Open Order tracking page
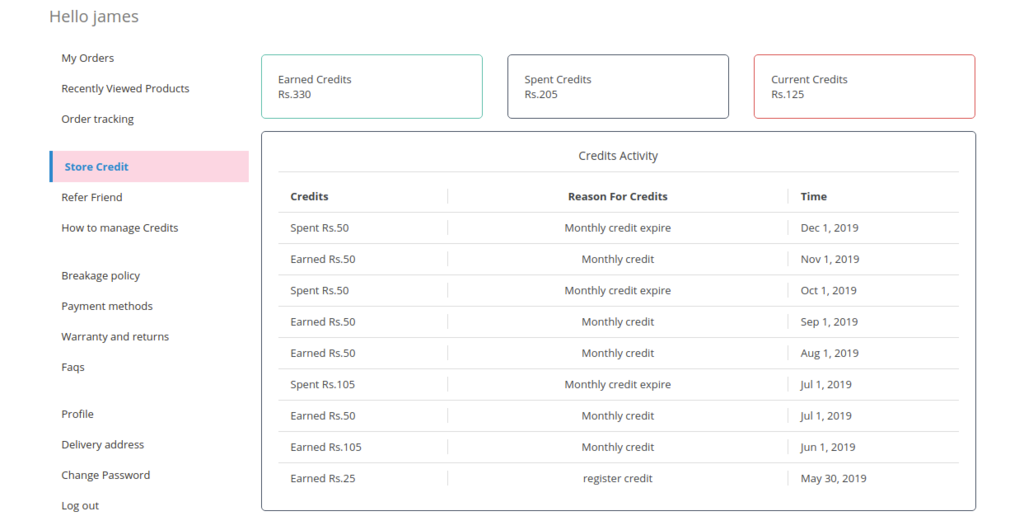1024x530 pixels. pos(97,119)
